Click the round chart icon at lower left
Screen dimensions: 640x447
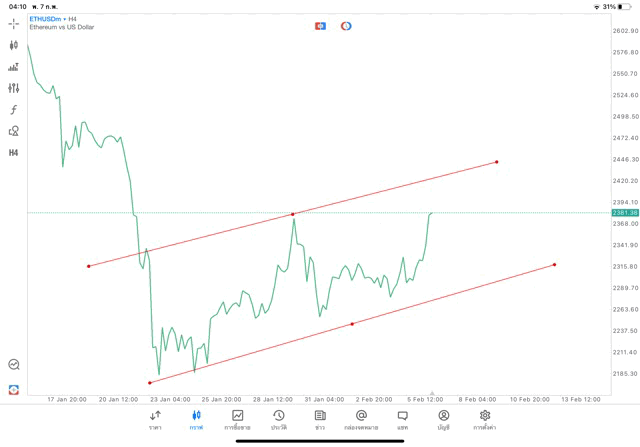(x=14, y=365)
